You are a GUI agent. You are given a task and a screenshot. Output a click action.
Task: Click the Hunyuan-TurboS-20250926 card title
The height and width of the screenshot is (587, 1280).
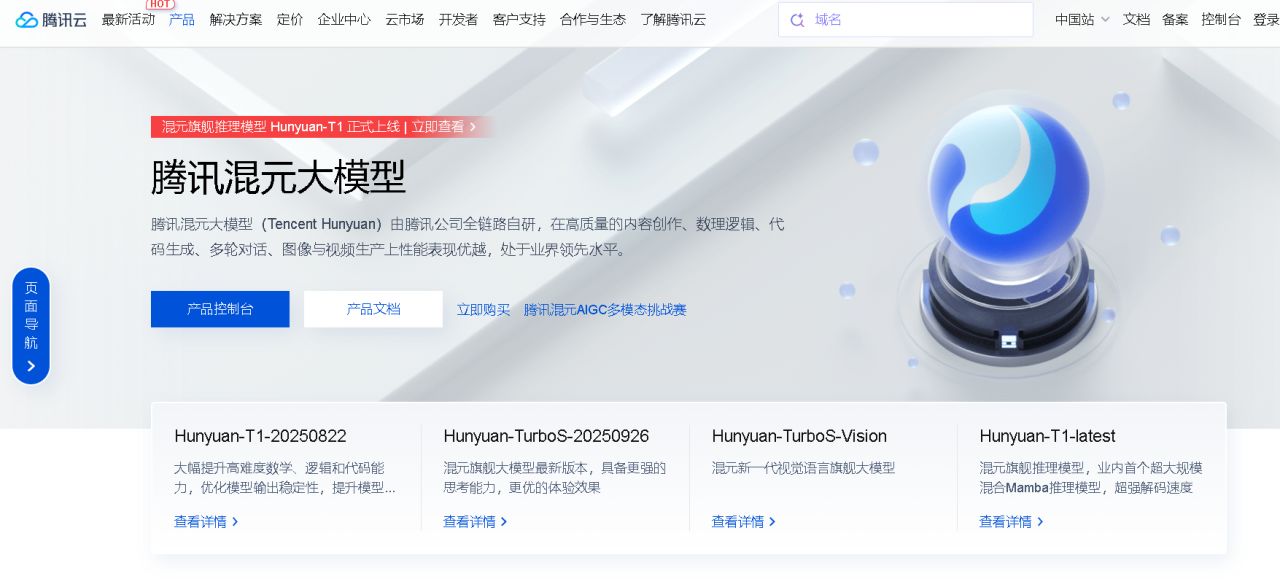pyautogui.click(x=546, y=436)
